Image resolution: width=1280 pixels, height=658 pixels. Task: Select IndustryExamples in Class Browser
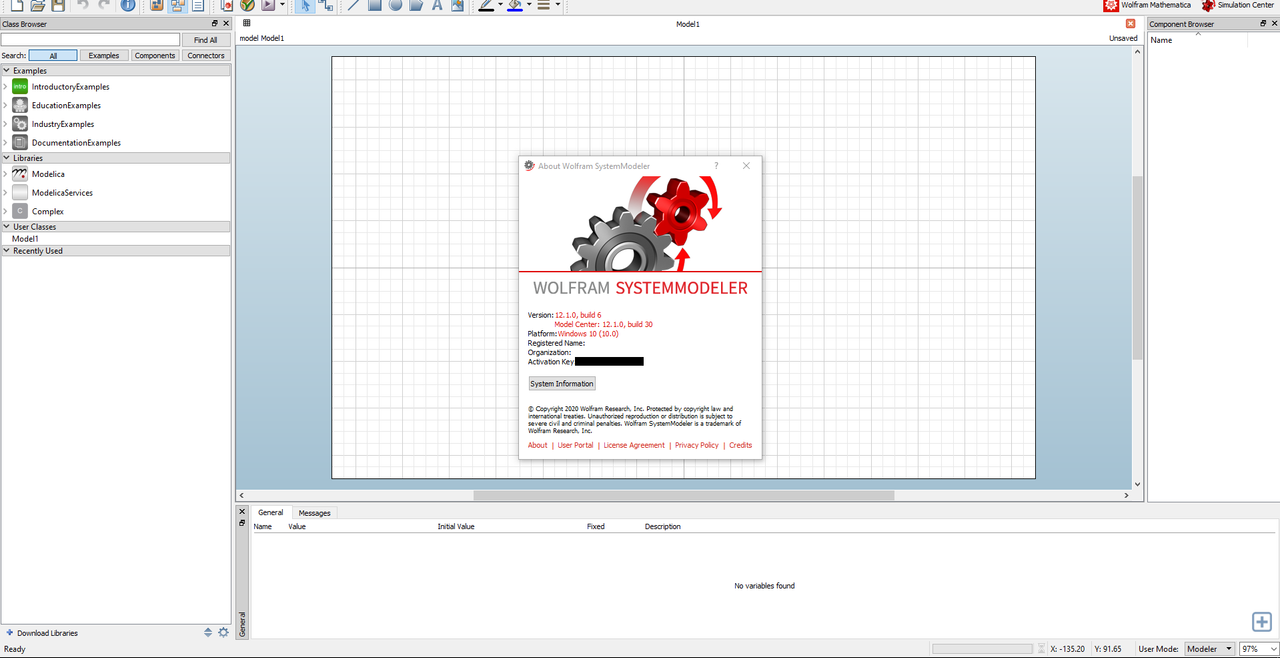(63, 124)
